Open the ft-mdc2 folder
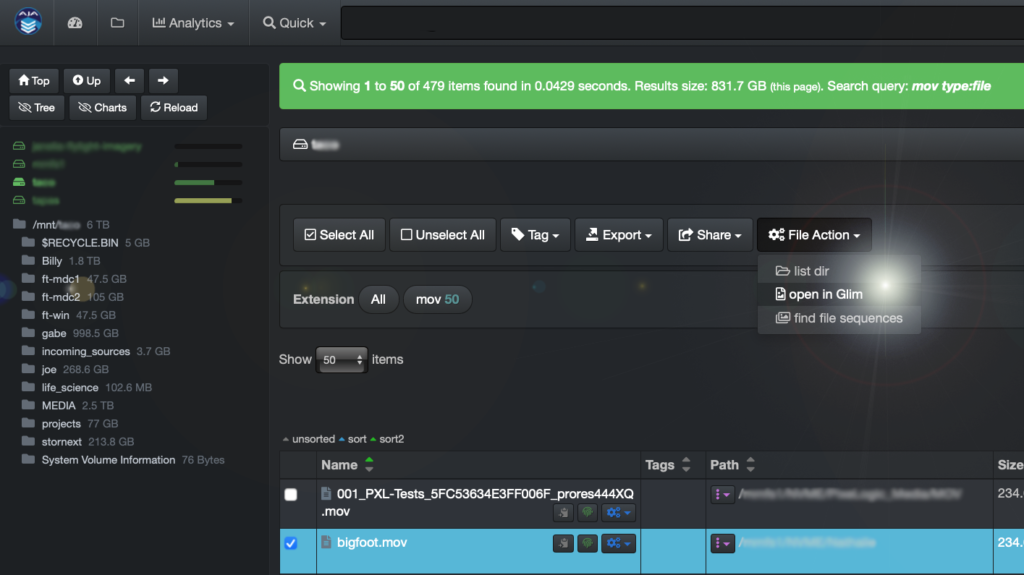 point(61,297)
